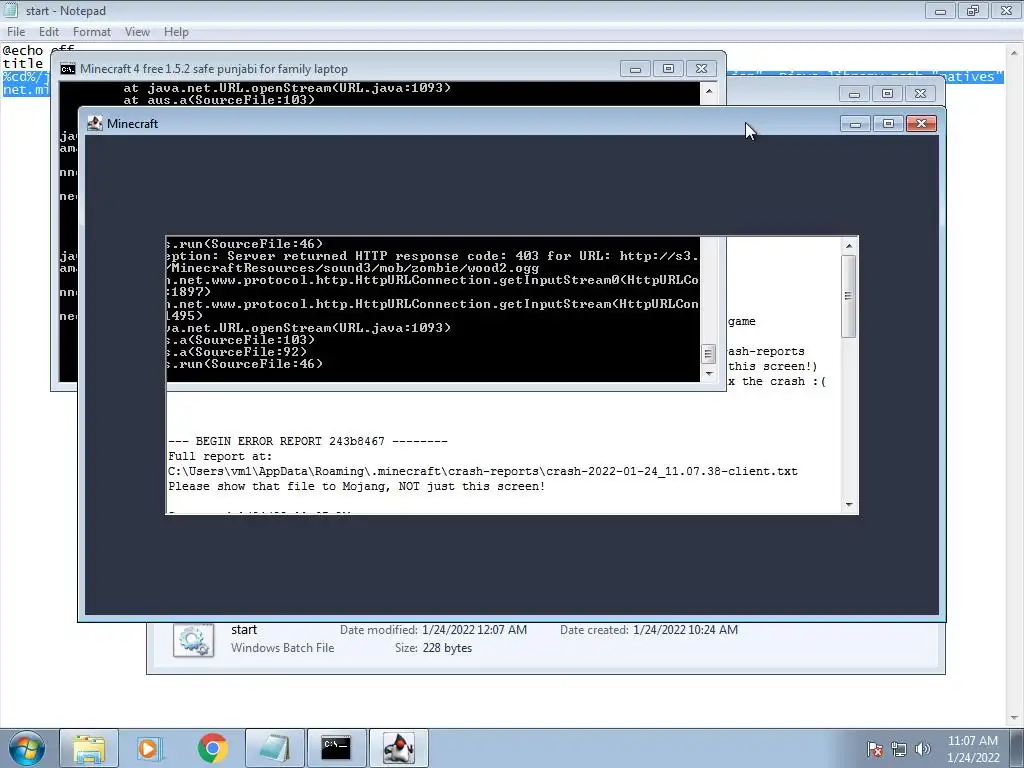Open the volume speaker tray icon

923,749
